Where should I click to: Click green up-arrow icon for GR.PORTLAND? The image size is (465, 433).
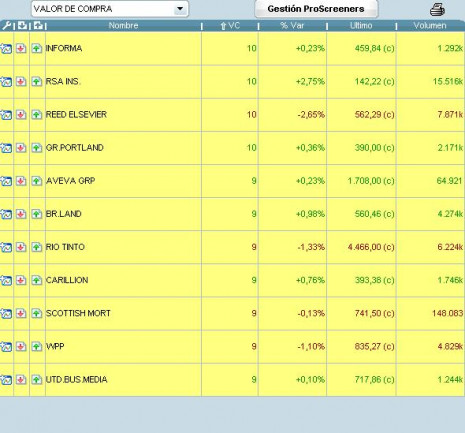point(37,148)
